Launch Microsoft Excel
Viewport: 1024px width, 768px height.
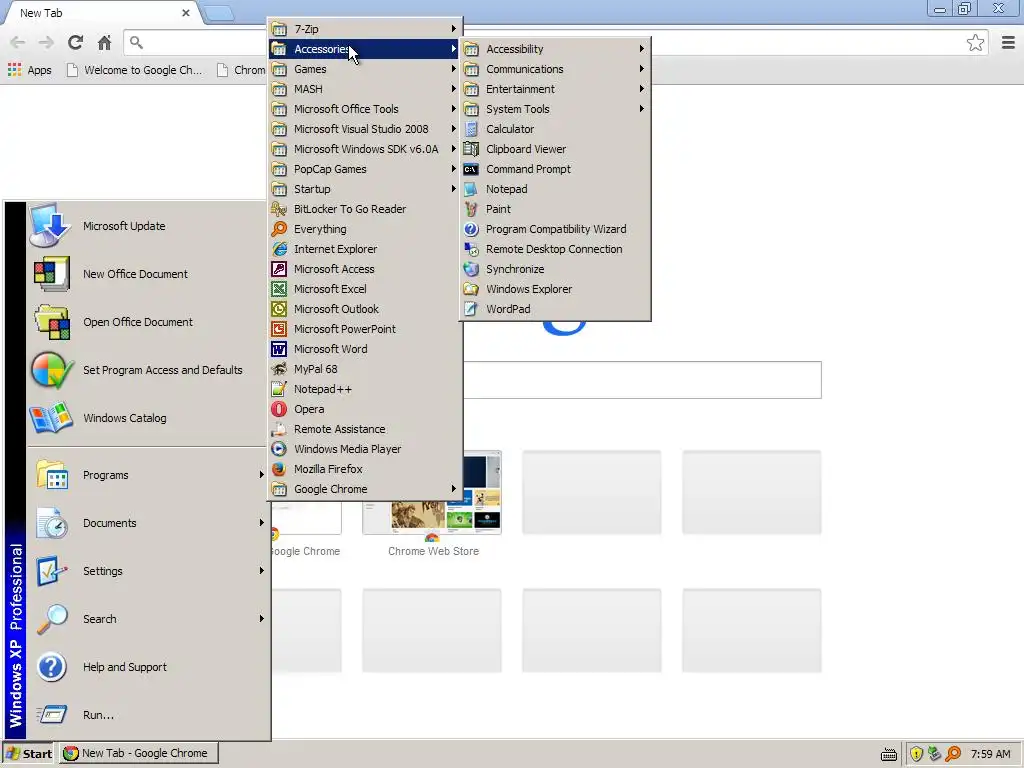coord(364,289)
